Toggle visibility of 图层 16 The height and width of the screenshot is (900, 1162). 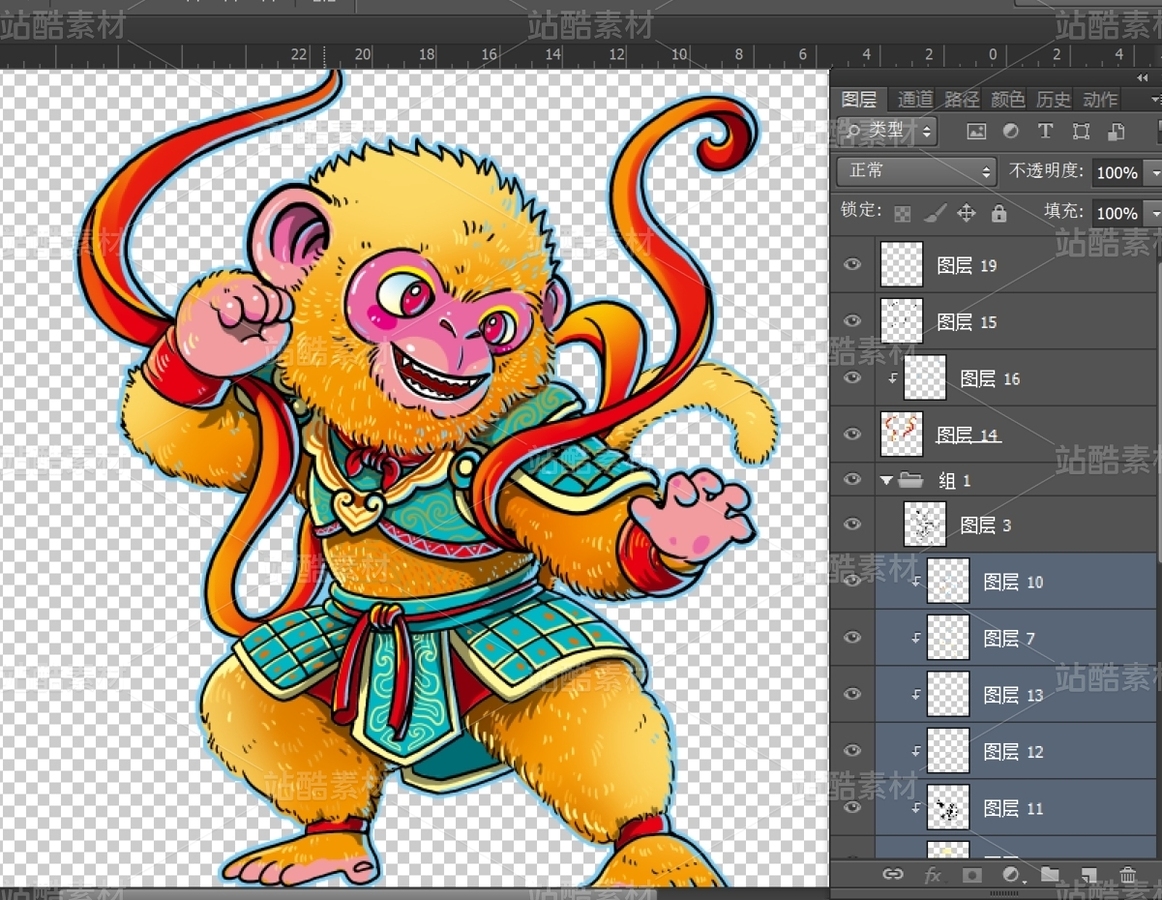click(852, 377)
